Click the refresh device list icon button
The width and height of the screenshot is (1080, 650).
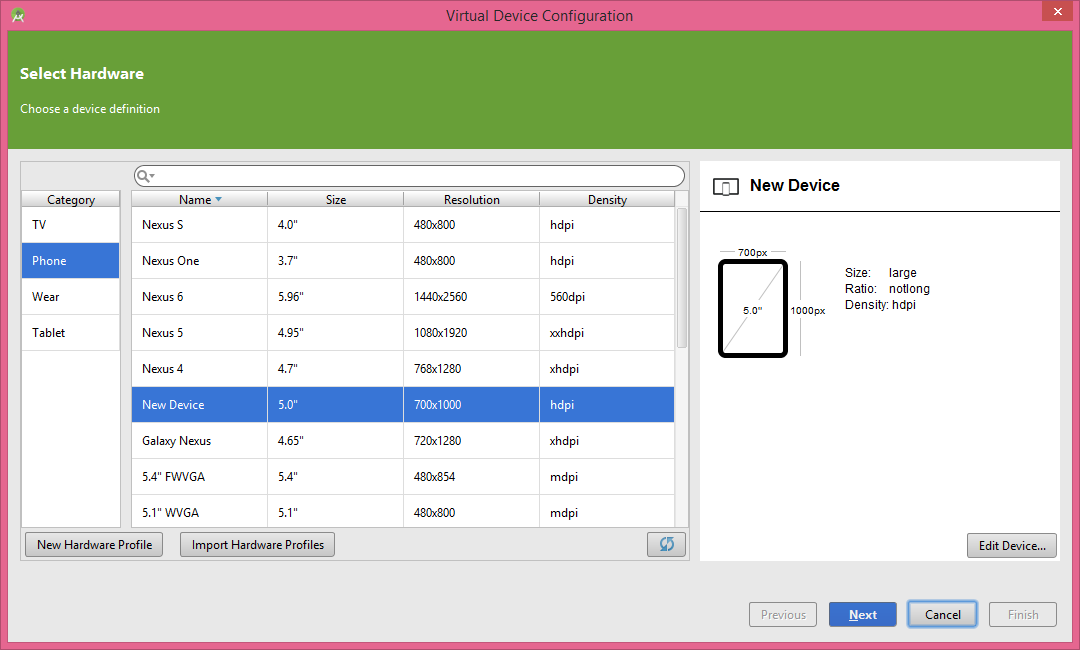pyautogui.click(x=666, y=545)
